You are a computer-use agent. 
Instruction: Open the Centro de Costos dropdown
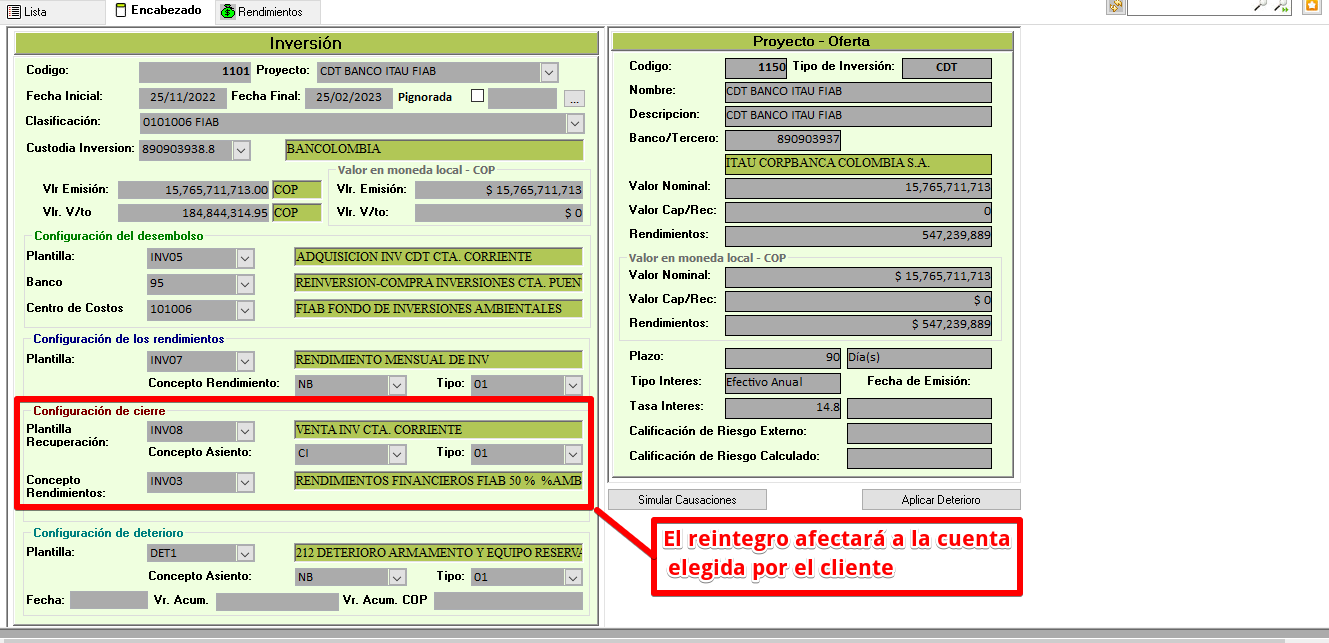246,310
